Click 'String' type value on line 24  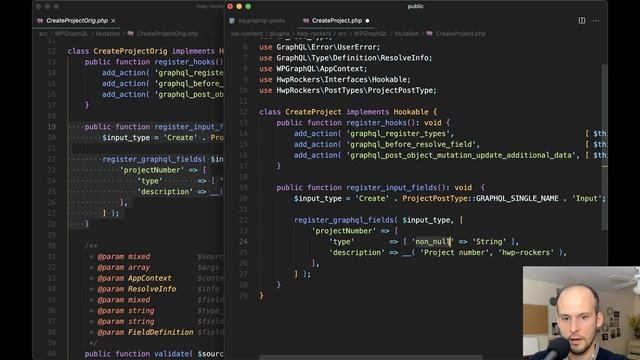tap(489, 242)
